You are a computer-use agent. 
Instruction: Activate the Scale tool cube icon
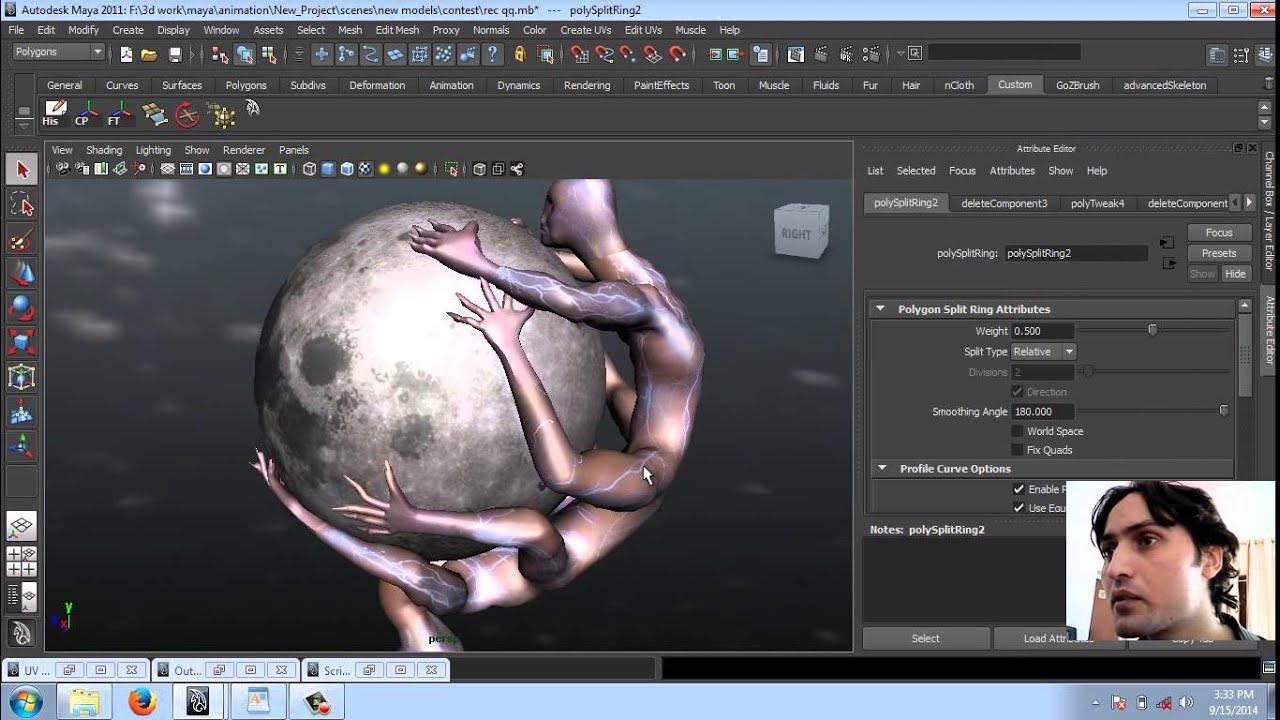(22, 343)
